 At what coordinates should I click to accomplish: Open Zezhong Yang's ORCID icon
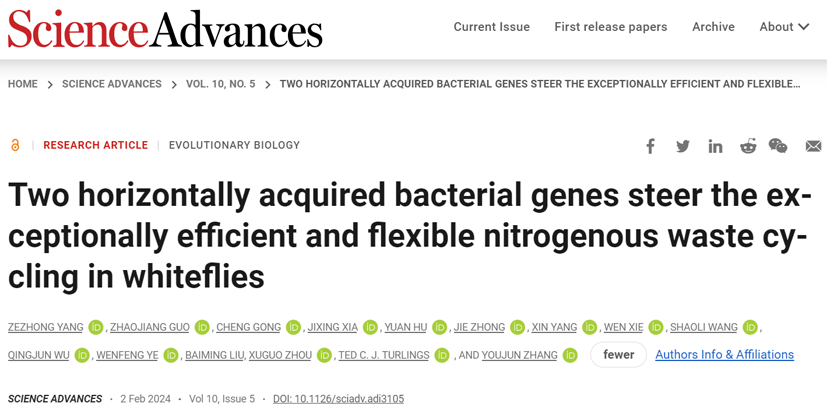tap(96, 327)
